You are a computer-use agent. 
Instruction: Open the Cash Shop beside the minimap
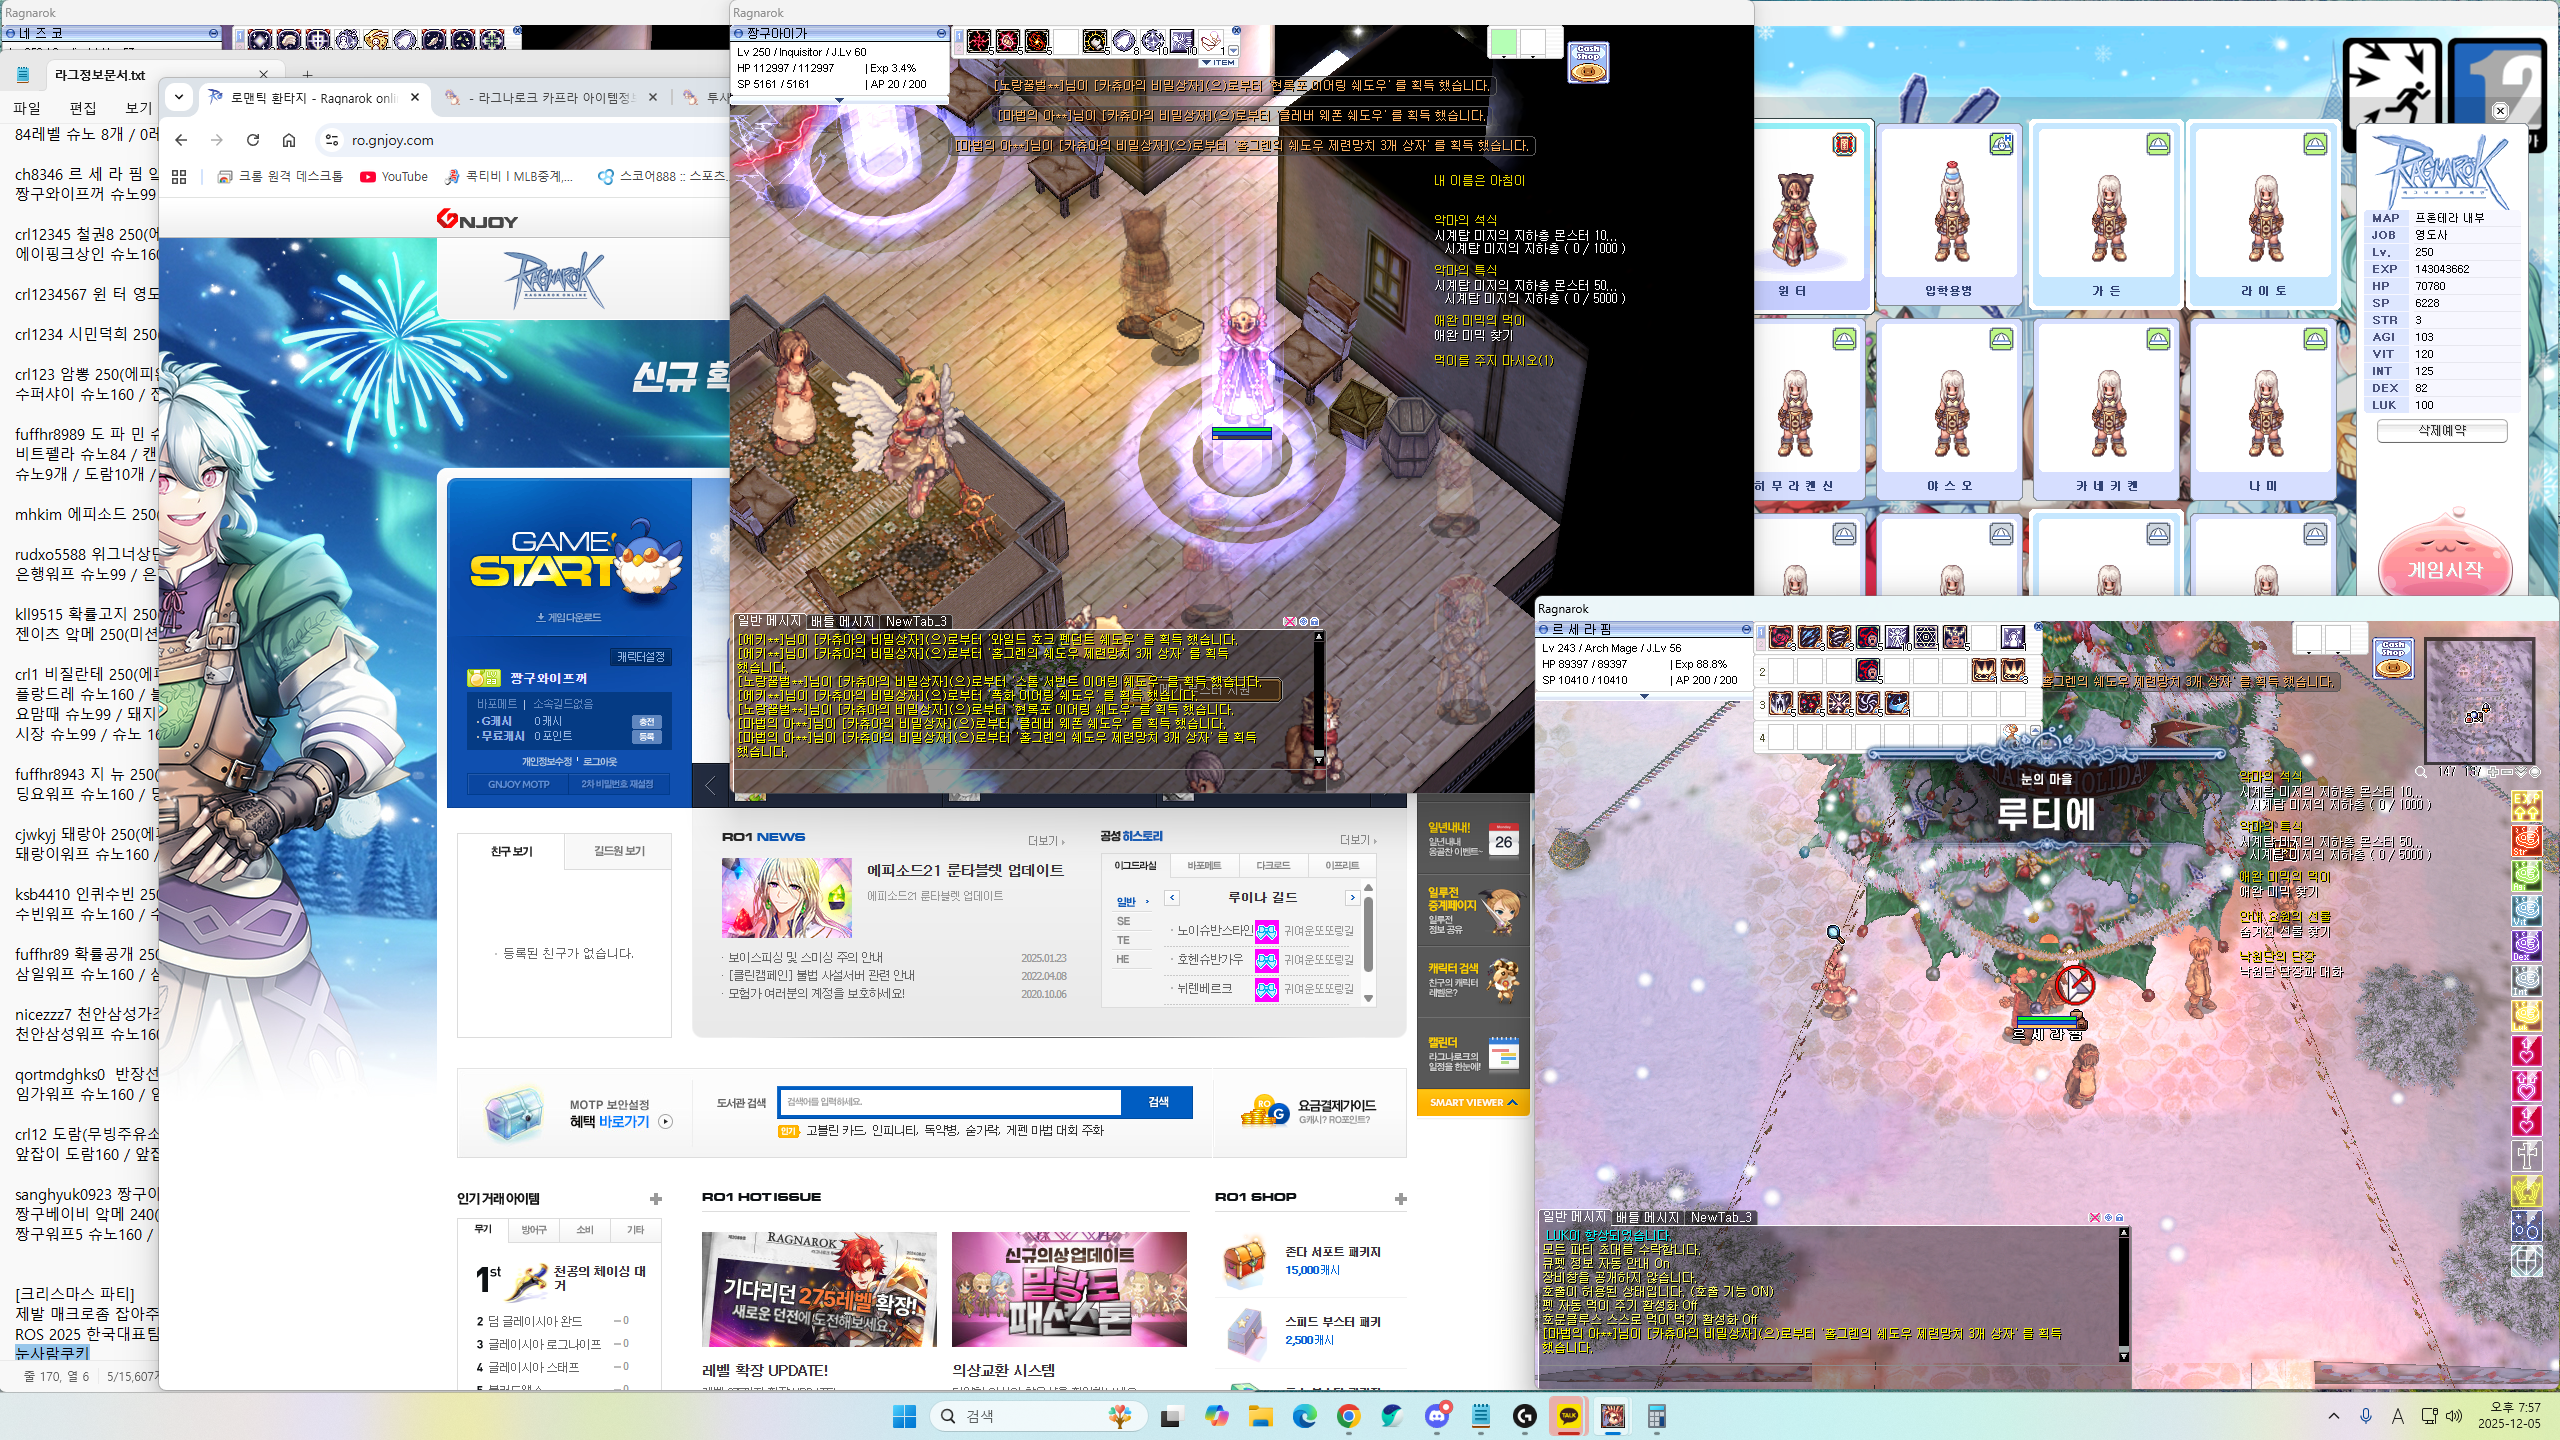coord(2393,658)
